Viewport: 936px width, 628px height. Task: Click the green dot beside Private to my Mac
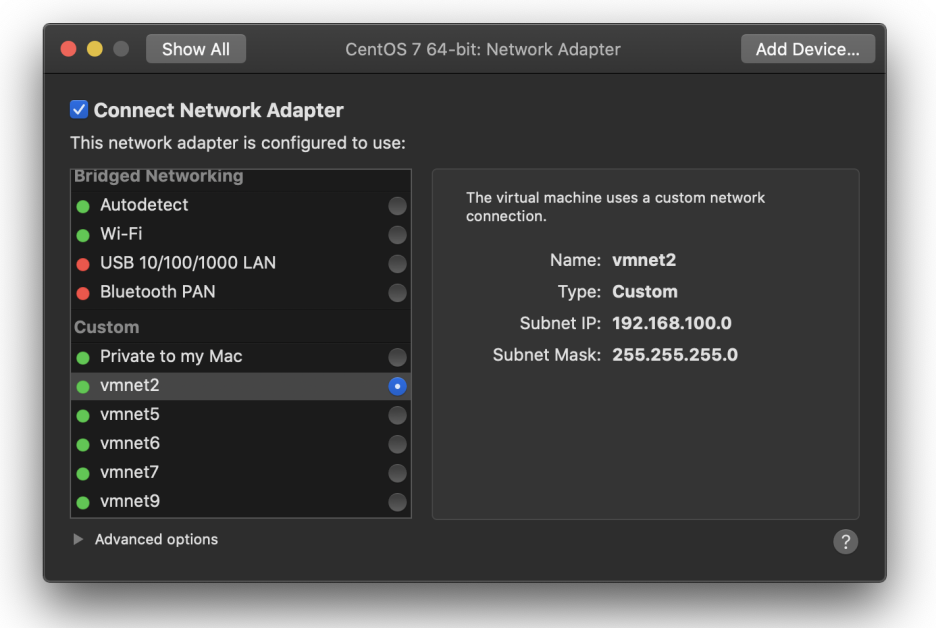[x=83, y=358]
